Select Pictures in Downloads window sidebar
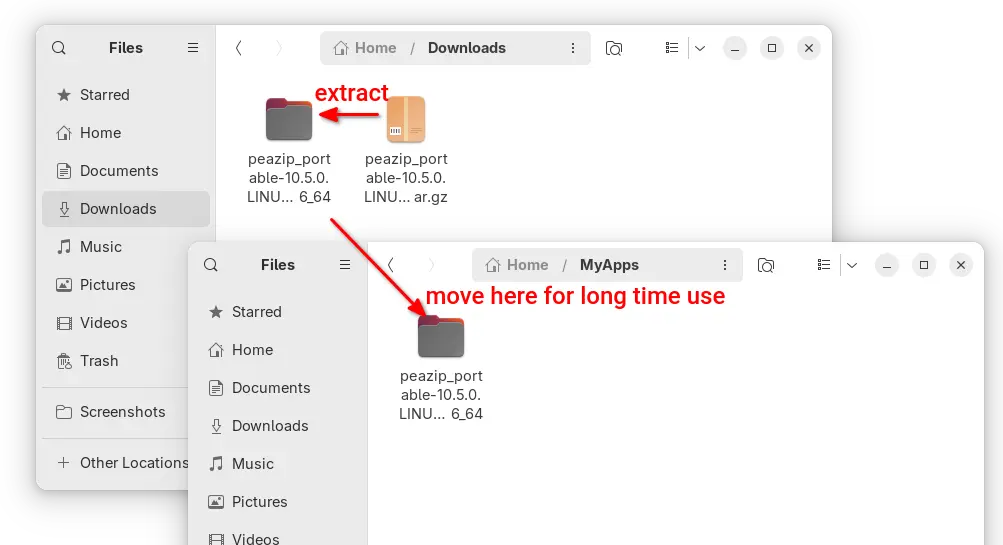1003x545 pixels. click(x=115, y=285)
